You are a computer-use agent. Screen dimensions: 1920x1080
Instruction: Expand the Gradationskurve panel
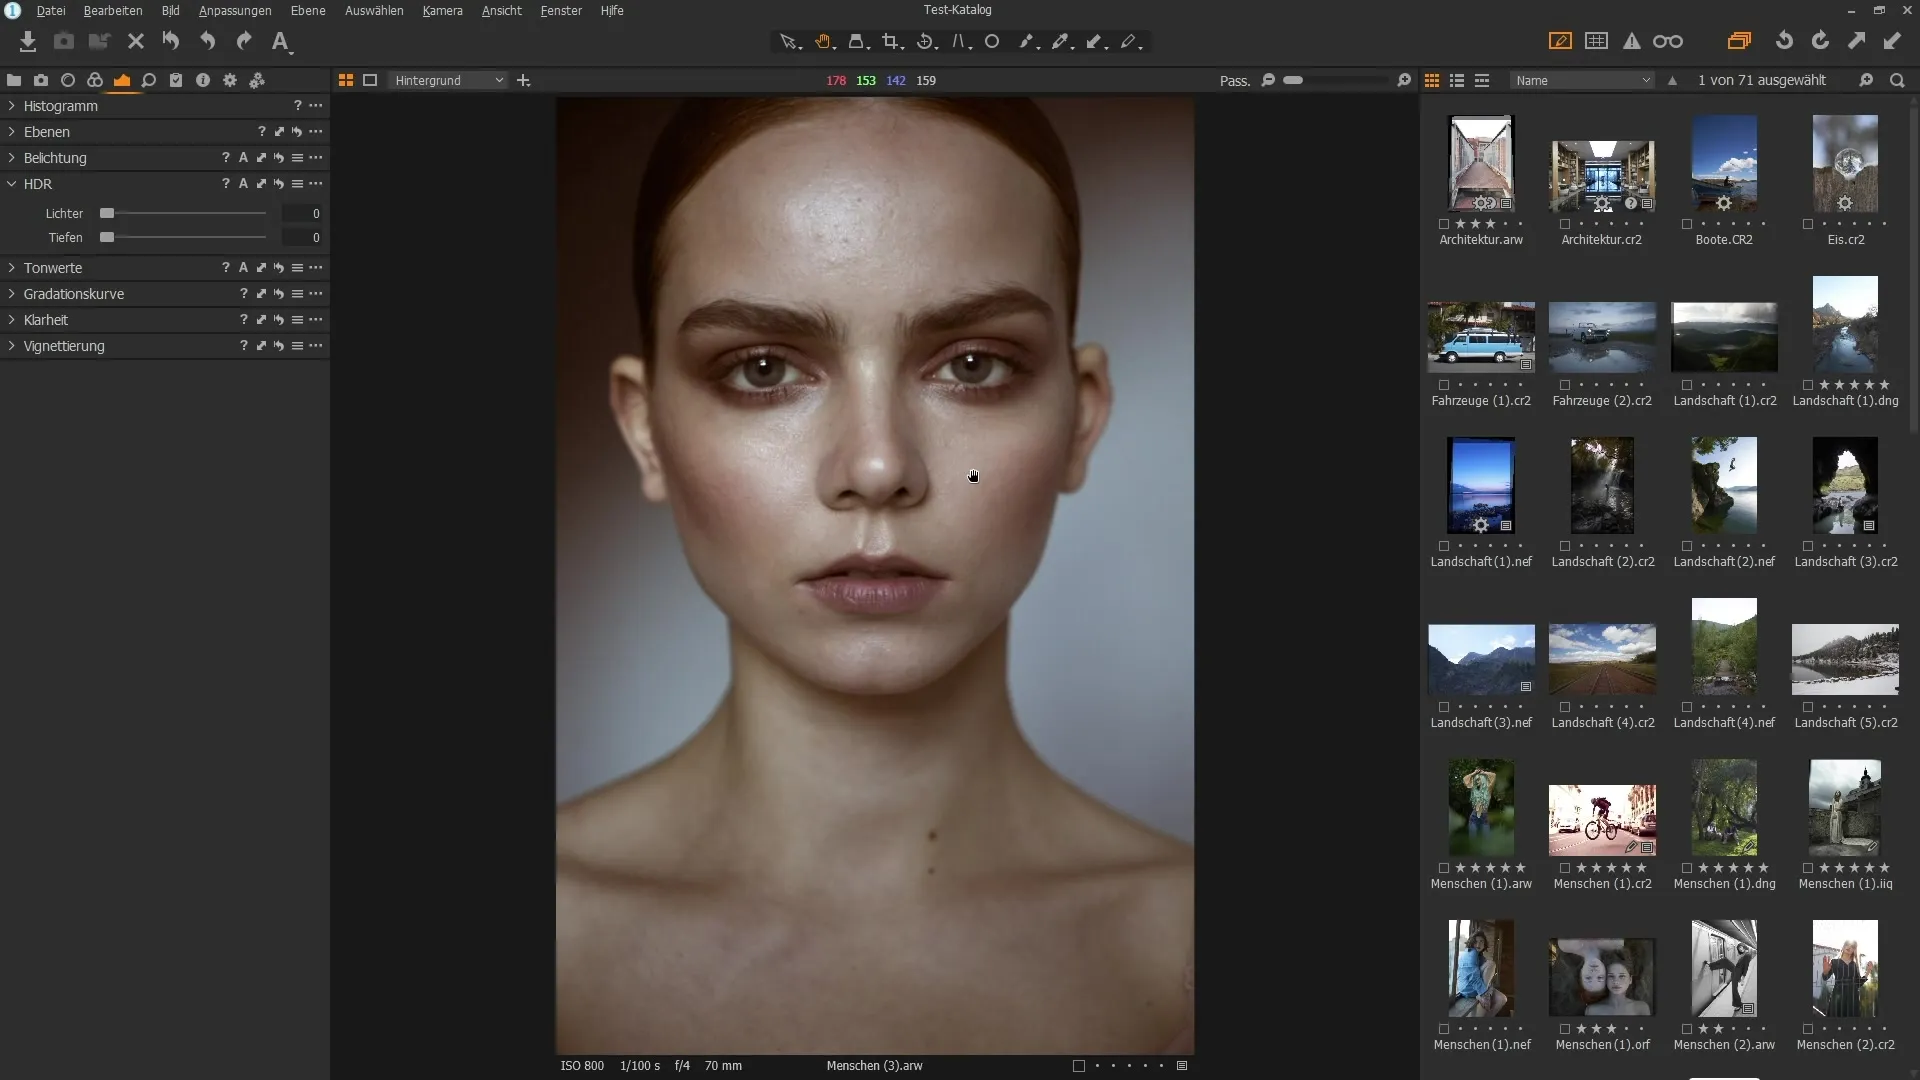[x=12, y=294]
